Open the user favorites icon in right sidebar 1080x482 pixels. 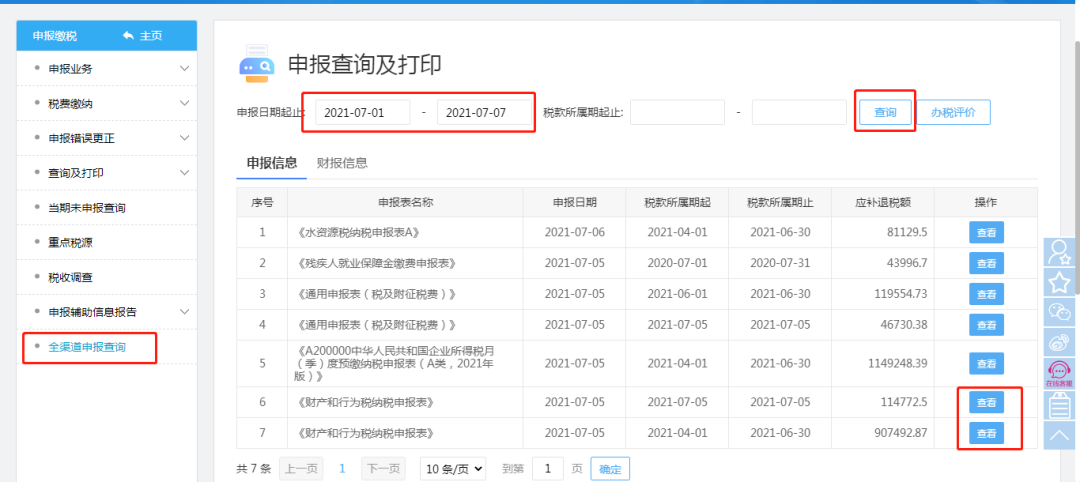(1059, 253)
